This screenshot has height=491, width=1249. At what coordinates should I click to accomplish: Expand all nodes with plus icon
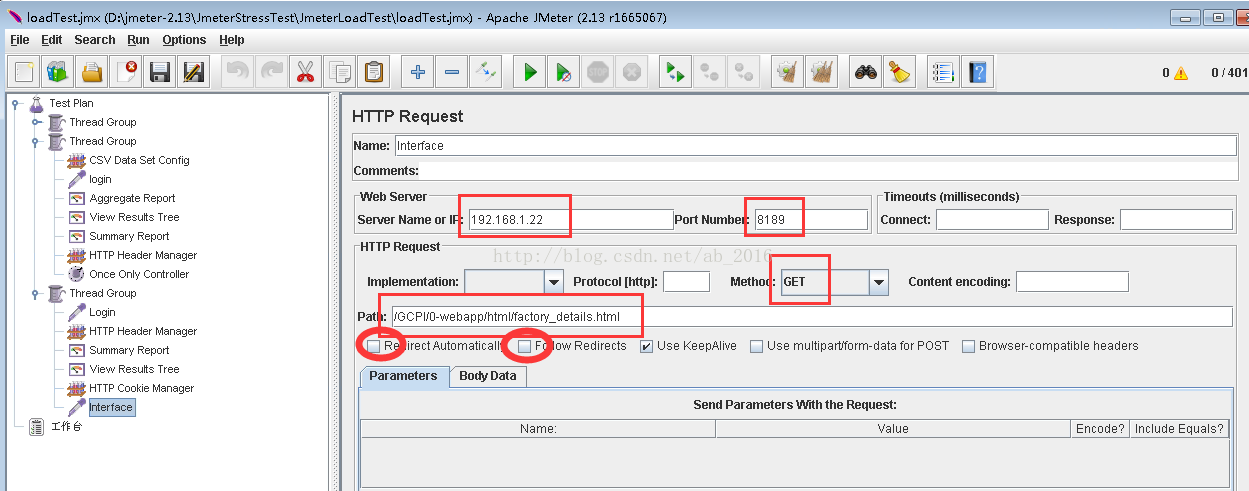coord(418,72)
